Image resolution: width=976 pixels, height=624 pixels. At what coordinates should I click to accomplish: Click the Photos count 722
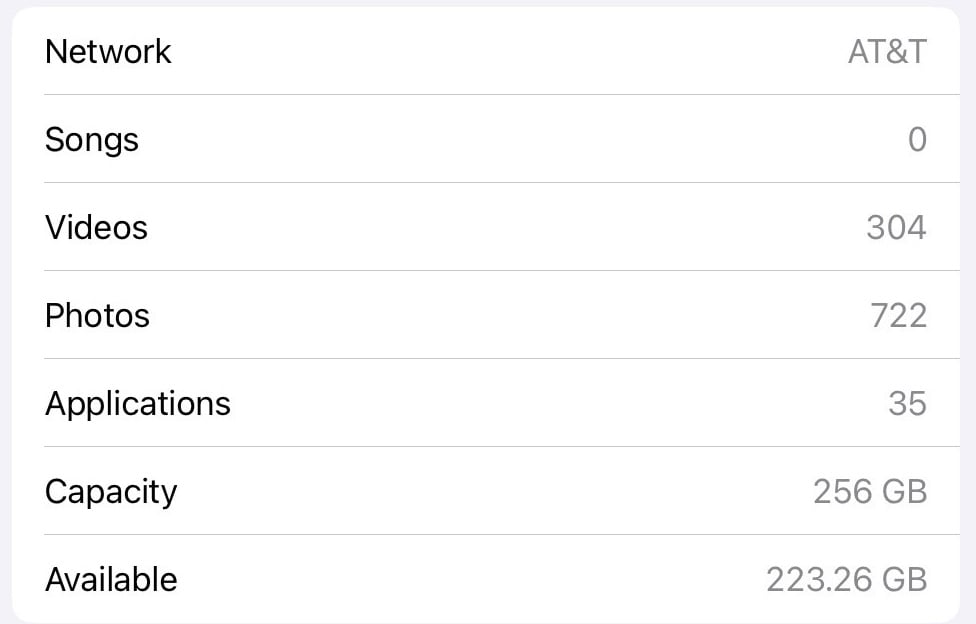click(x=898, y=316)
